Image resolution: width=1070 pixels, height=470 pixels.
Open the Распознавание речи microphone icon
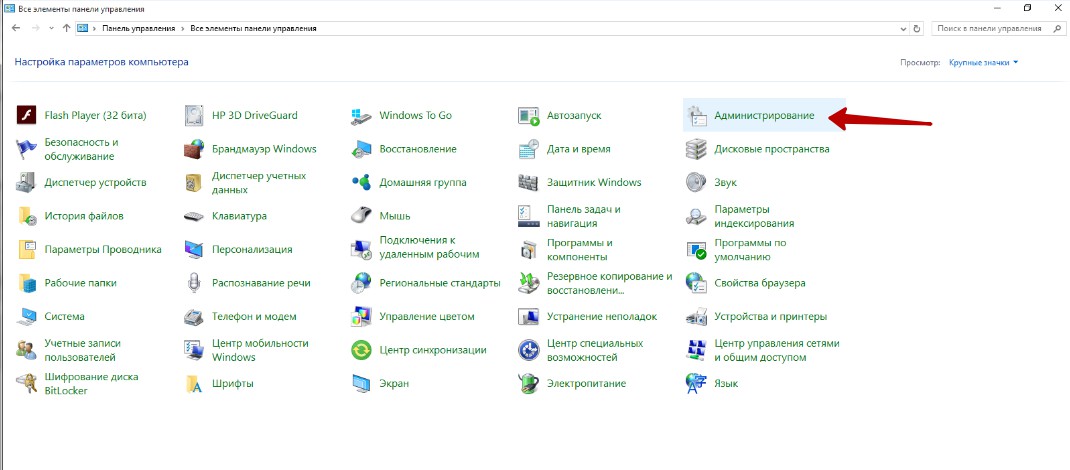[x=194, y=282]
